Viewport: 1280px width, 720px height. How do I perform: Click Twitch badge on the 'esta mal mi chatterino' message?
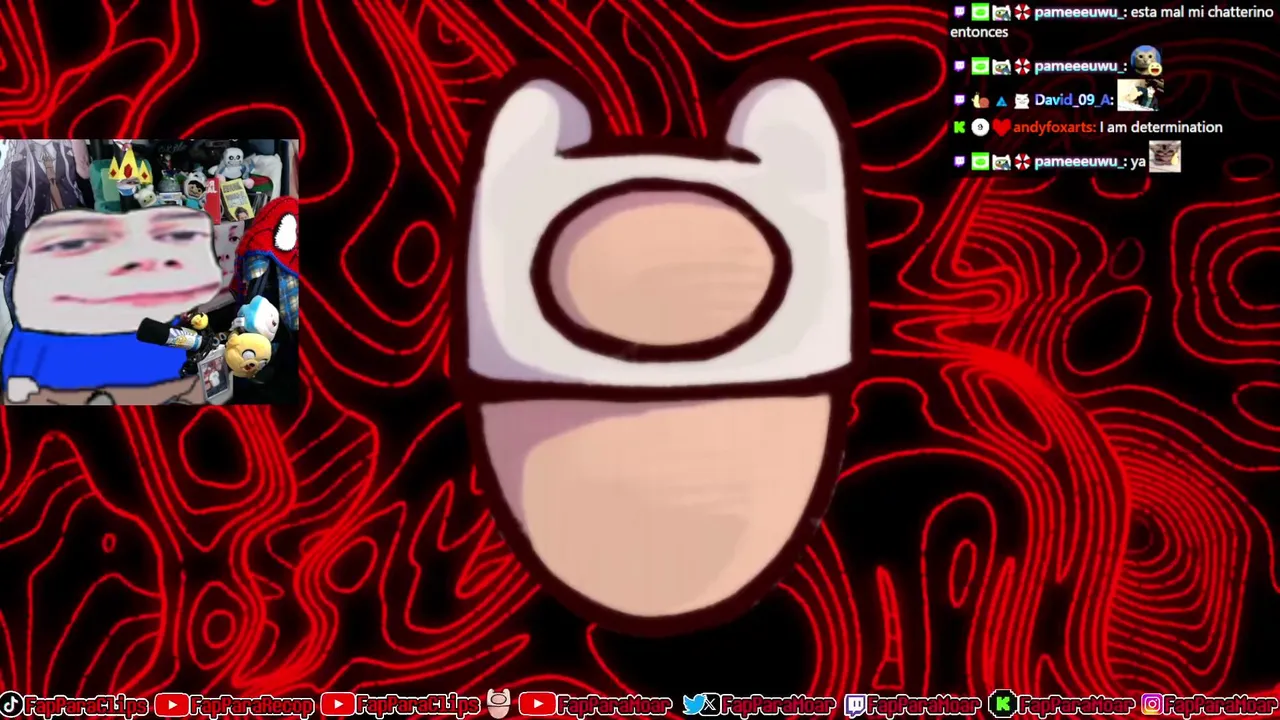pyautogui.click(x=960, y=13)
